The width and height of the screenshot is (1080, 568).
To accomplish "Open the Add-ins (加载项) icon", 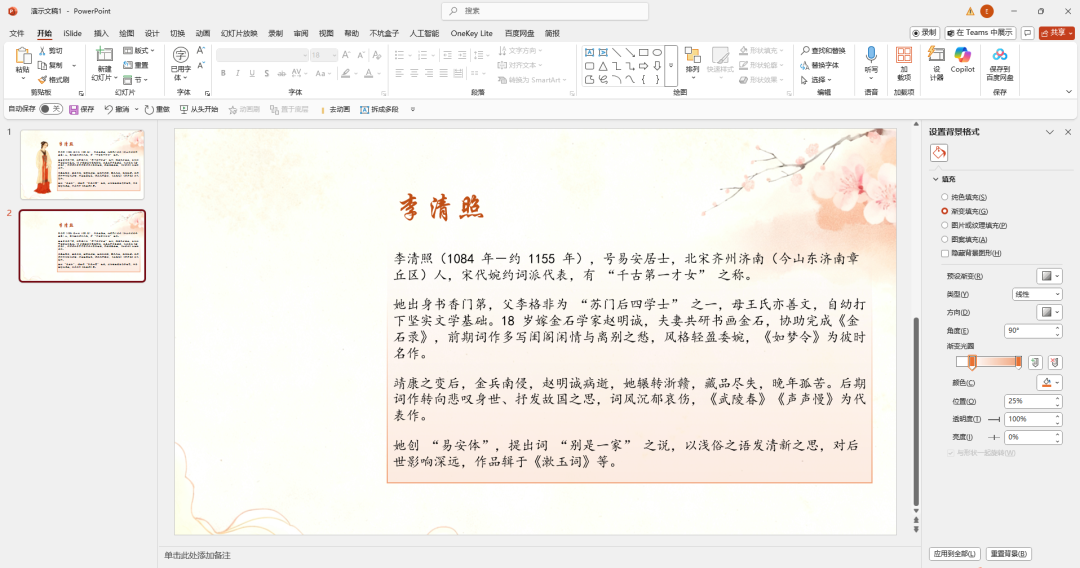I will click(x=904, y=55).
